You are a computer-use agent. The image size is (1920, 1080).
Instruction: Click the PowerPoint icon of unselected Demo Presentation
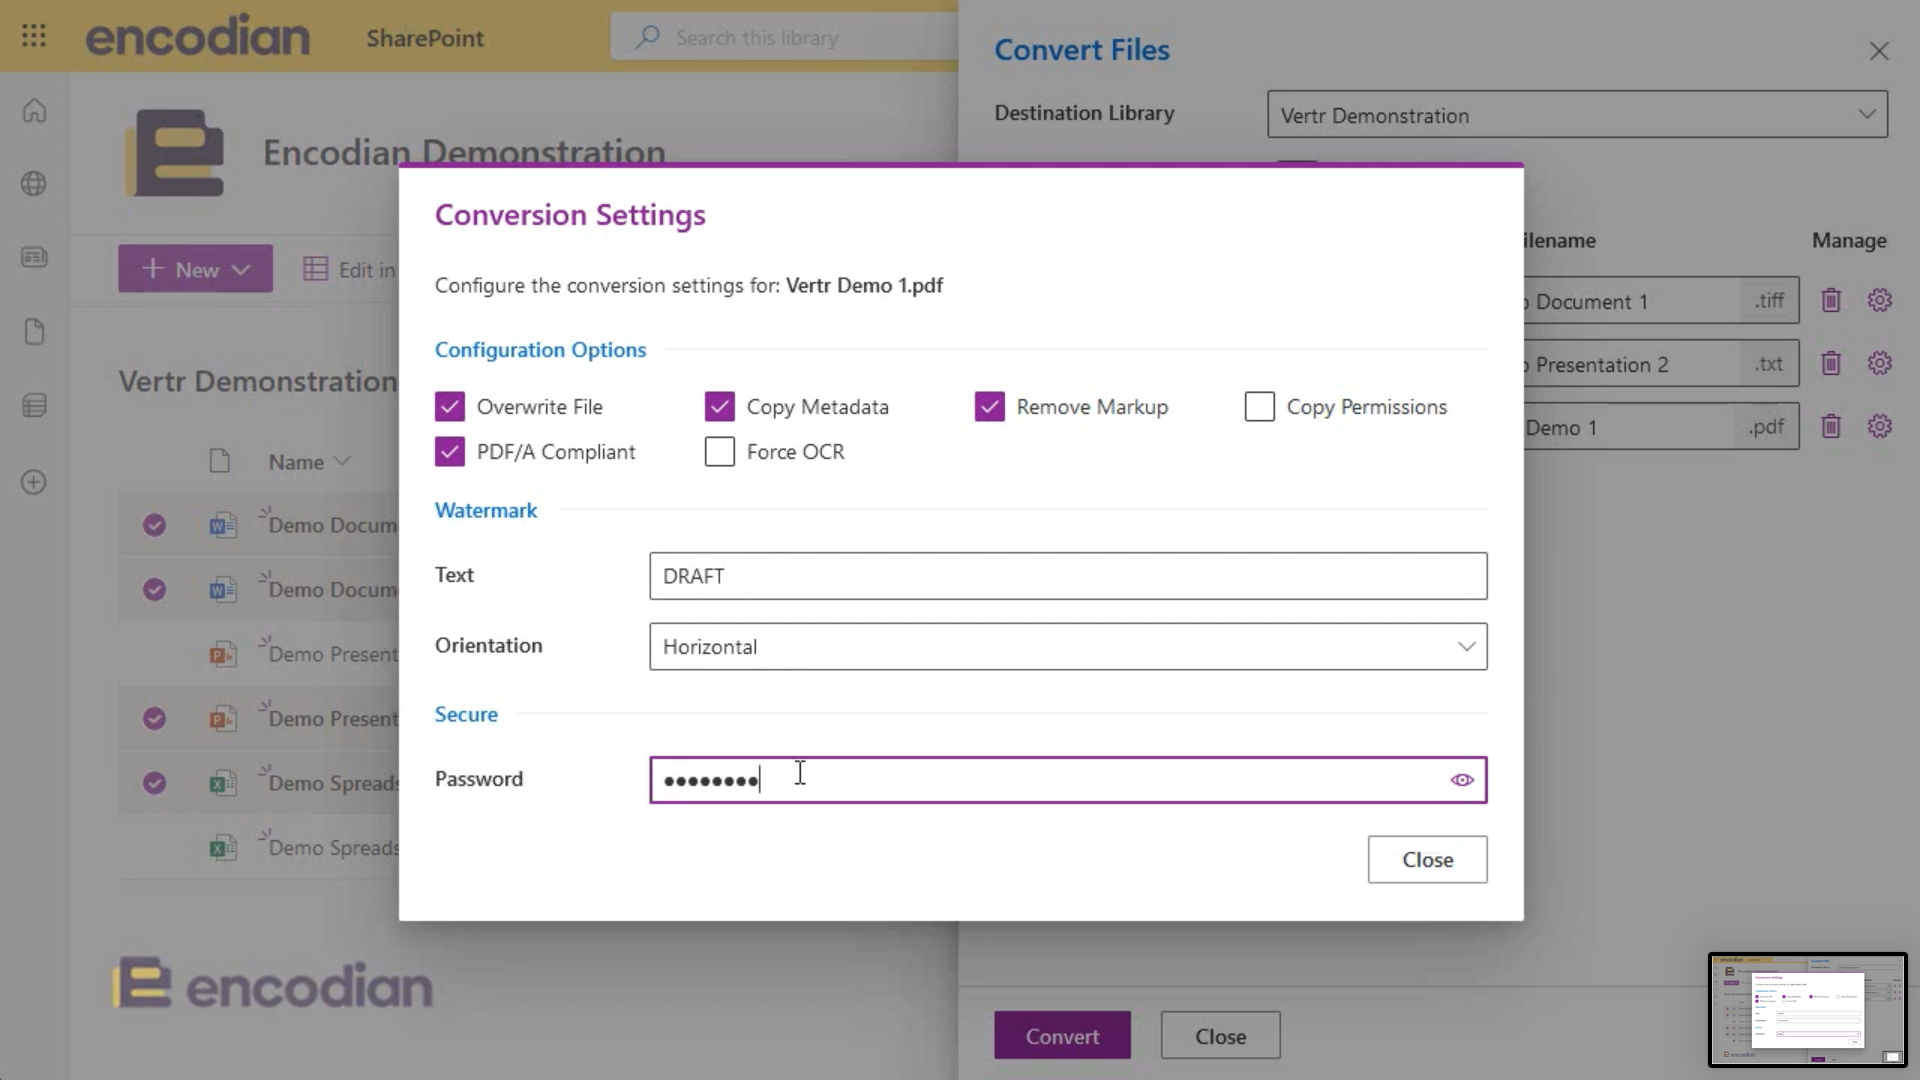tap(222, 654)
